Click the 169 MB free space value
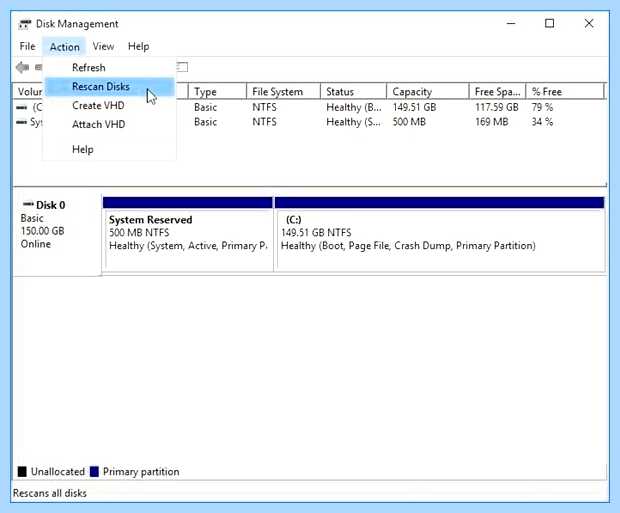620x513 pixels. tap(491, 122)
